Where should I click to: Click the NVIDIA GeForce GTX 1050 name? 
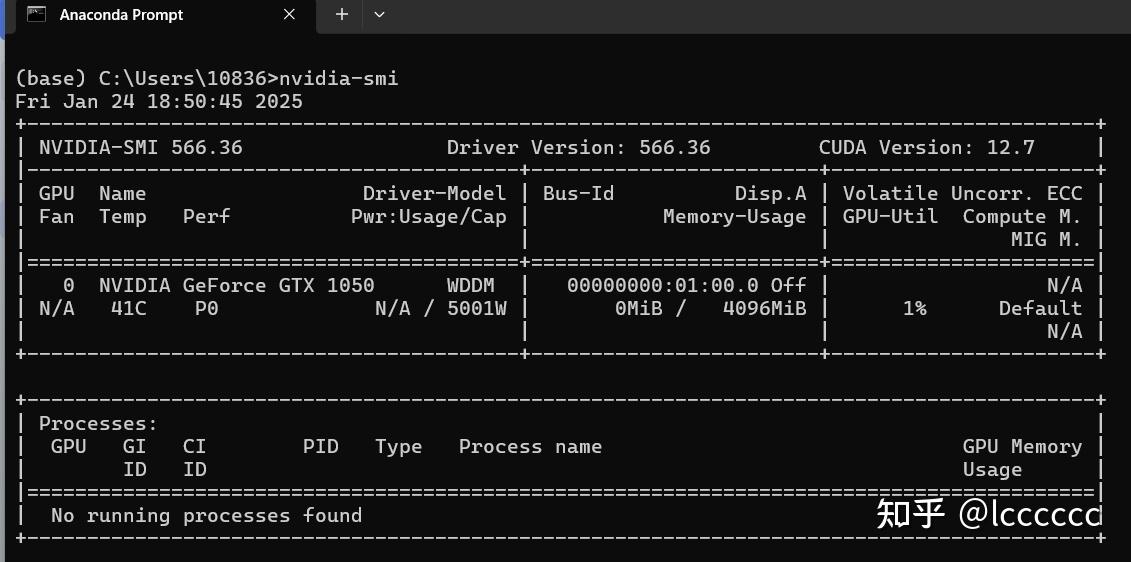pos(237,286)
